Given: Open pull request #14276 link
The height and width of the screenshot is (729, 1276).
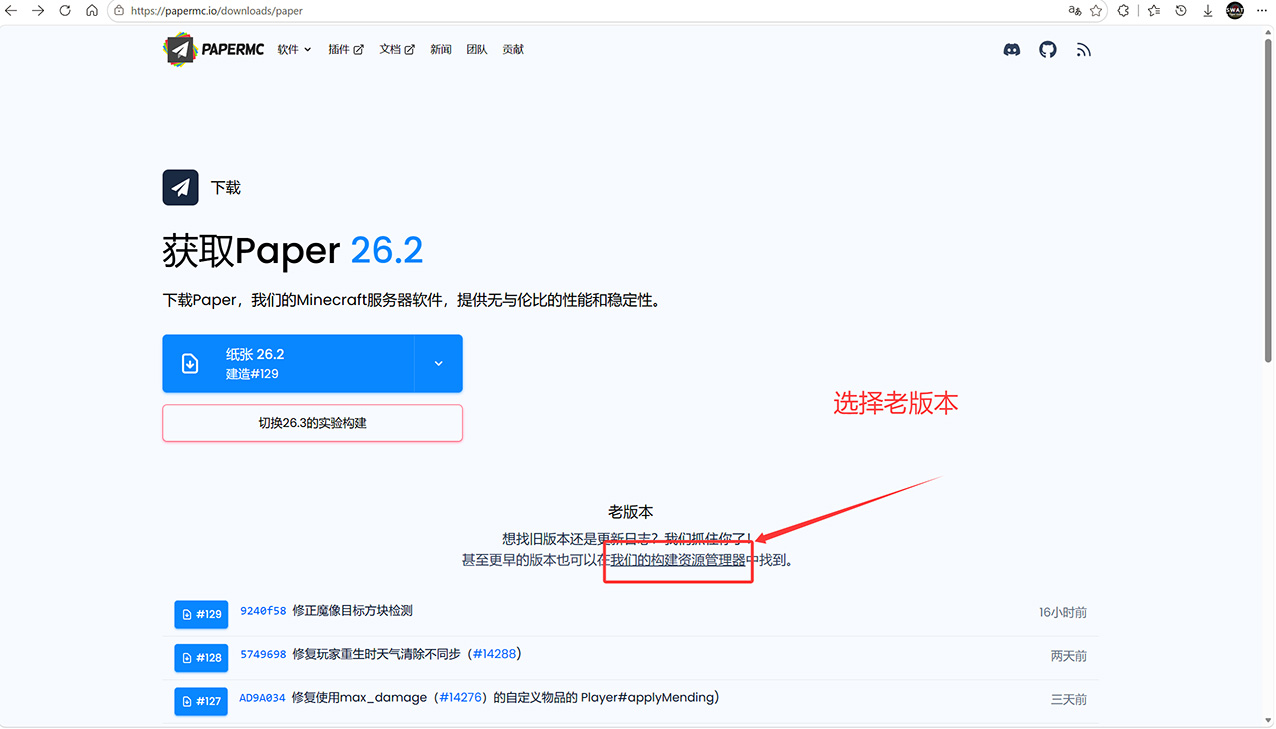Looking at the screenshot, I should pos(461,698).
